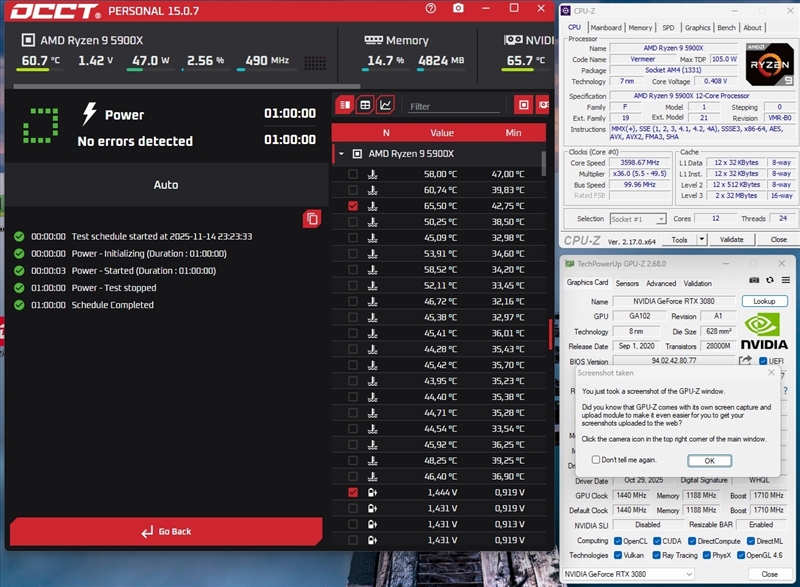This screenshot has width=800, height=587.
Task: Open OCCT help question mark icon
Action: [430, 9]
